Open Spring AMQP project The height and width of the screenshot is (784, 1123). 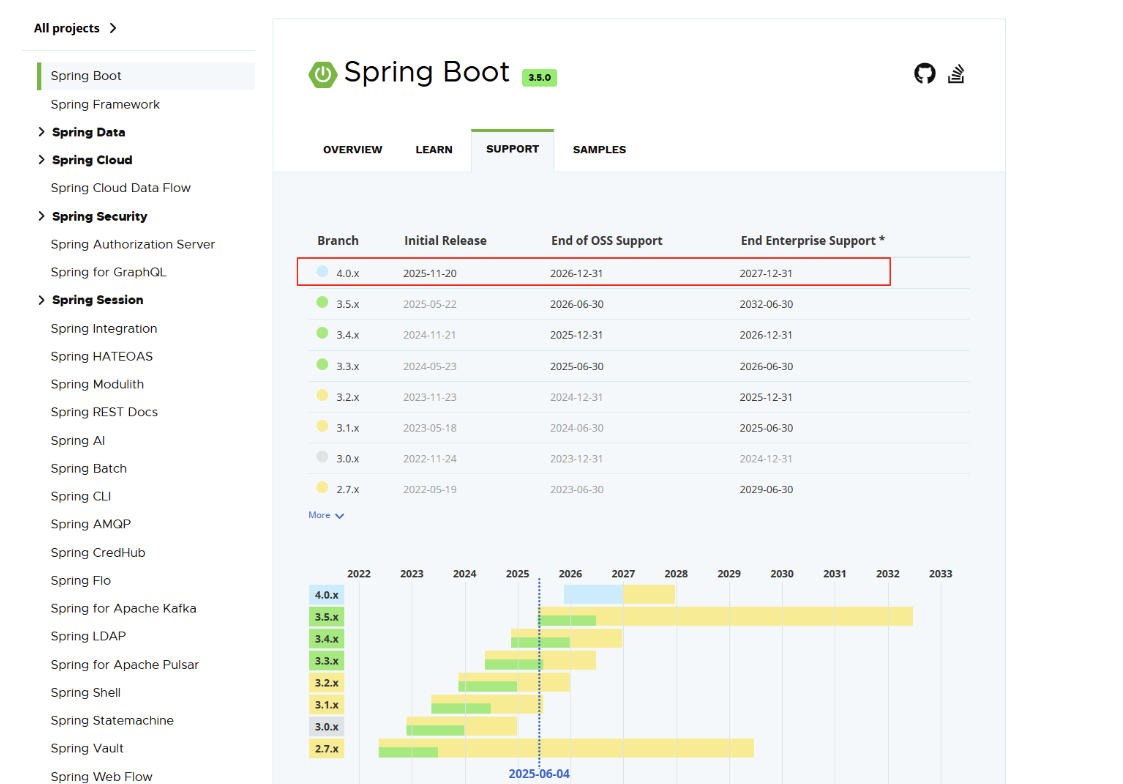(91, 525)
